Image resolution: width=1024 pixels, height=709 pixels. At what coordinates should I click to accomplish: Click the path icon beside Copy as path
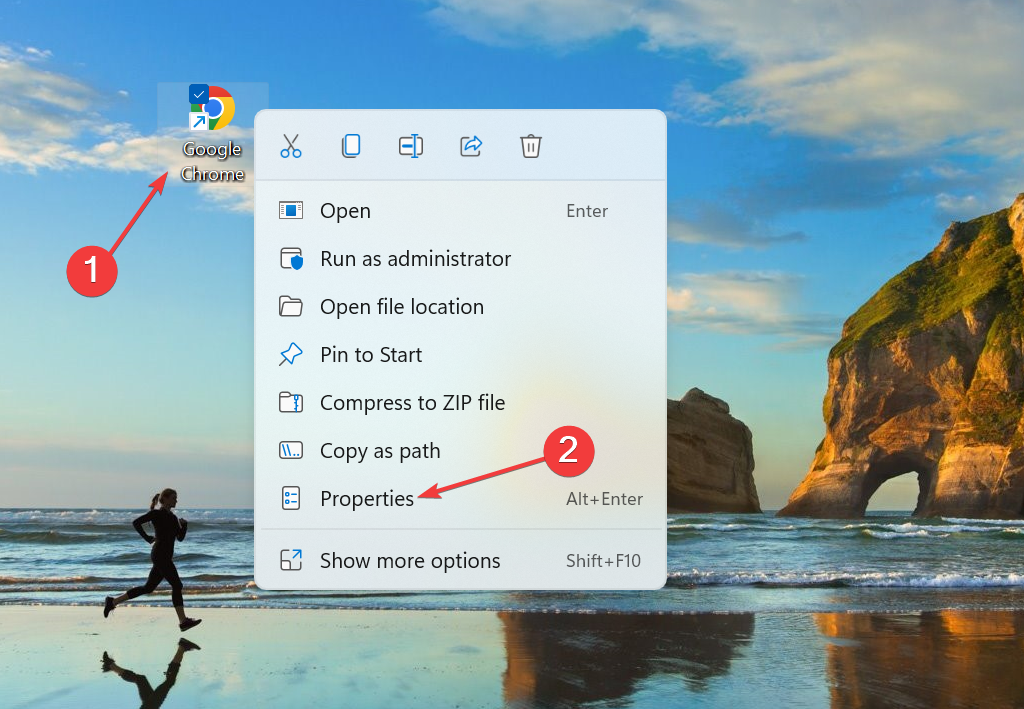point(291,450)
